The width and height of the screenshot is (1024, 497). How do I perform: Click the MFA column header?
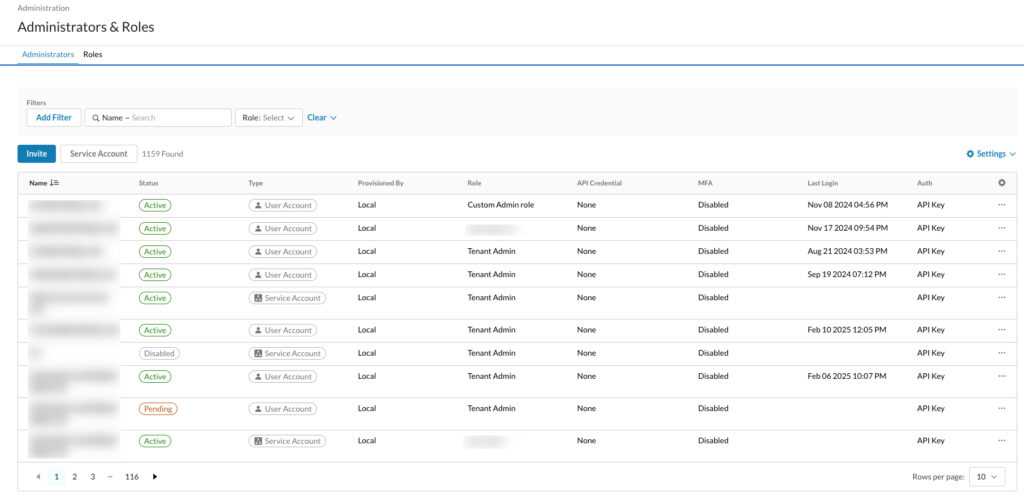[704, 184]
